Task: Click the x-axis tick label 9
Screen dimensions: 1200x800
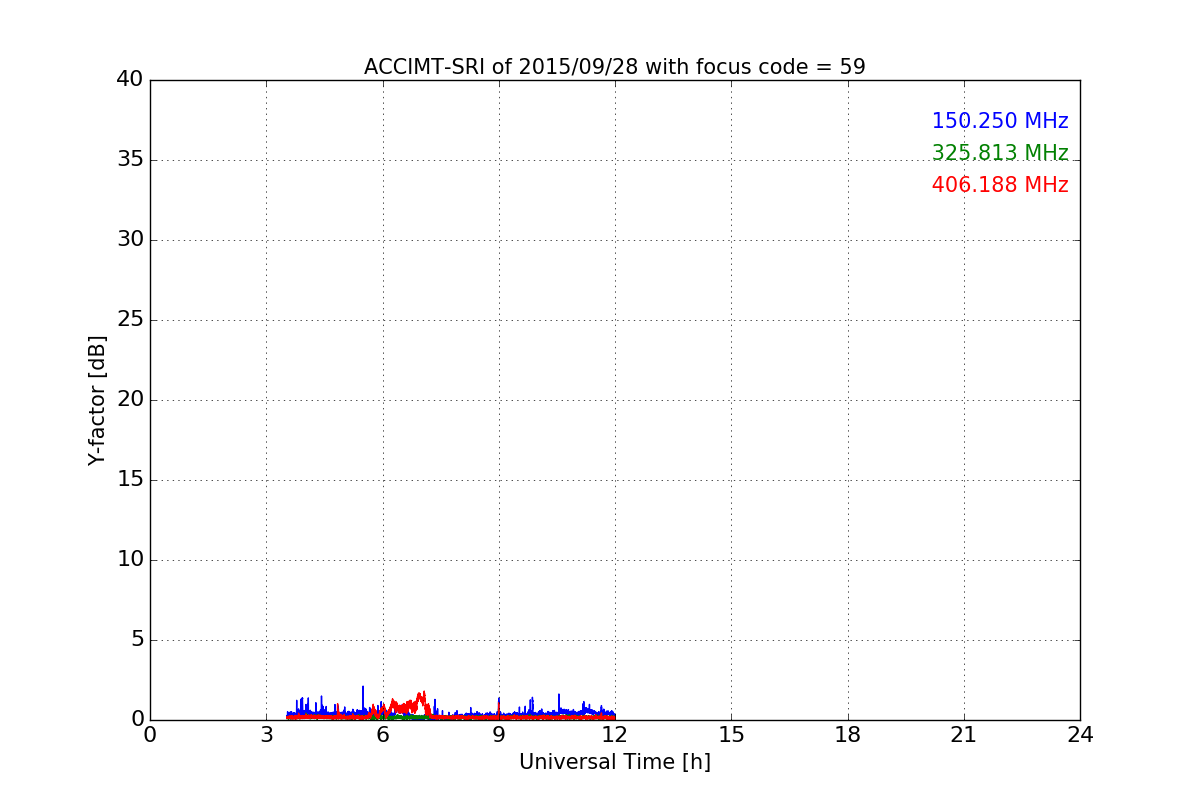Action: click(x=499, y=735)
